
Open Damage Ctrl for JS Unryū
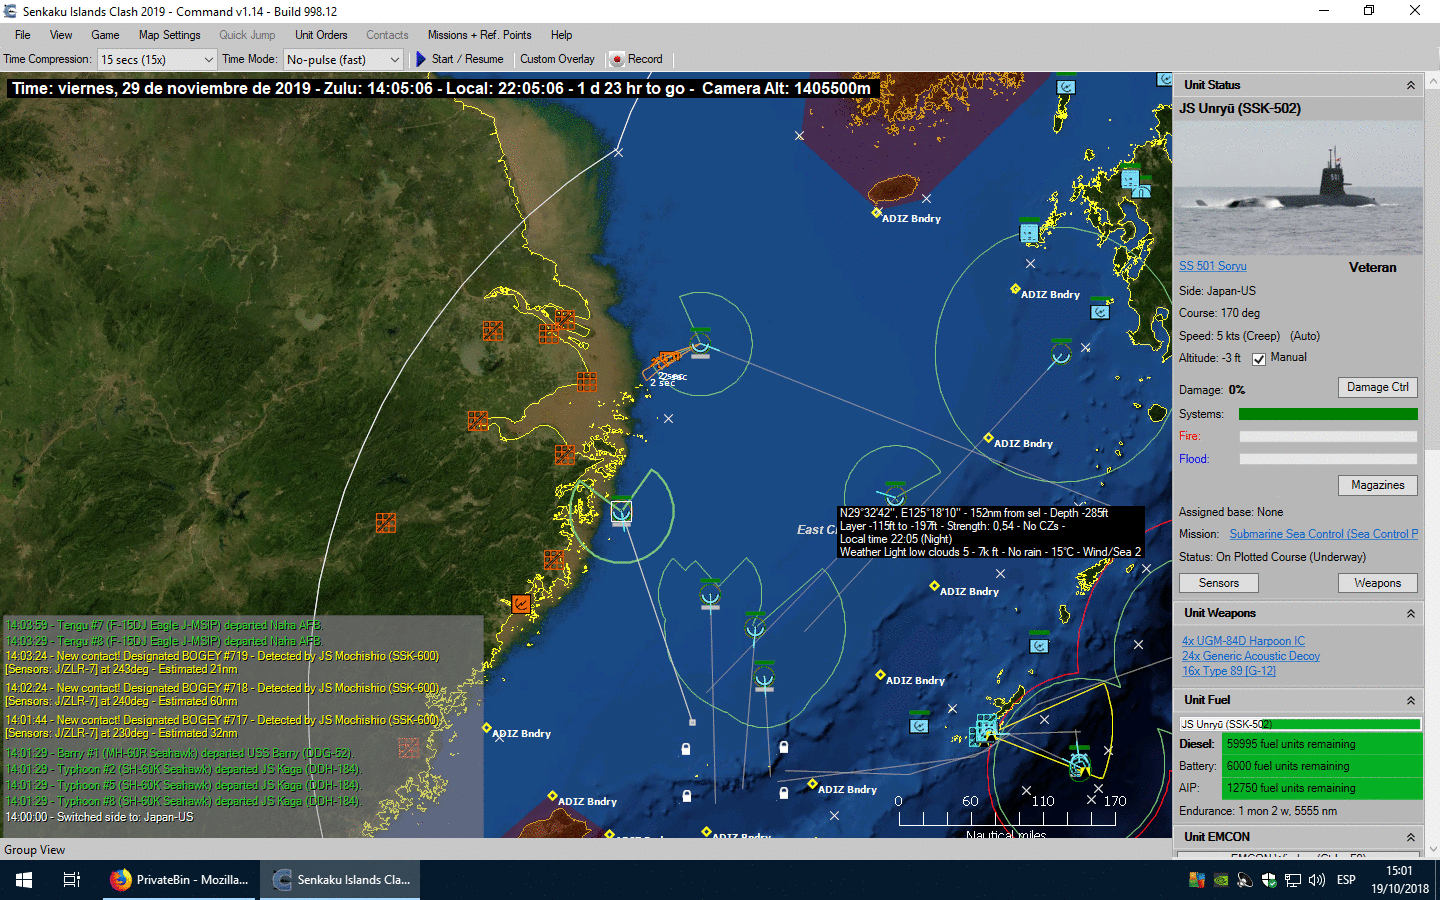click(x=1377, y=387)
